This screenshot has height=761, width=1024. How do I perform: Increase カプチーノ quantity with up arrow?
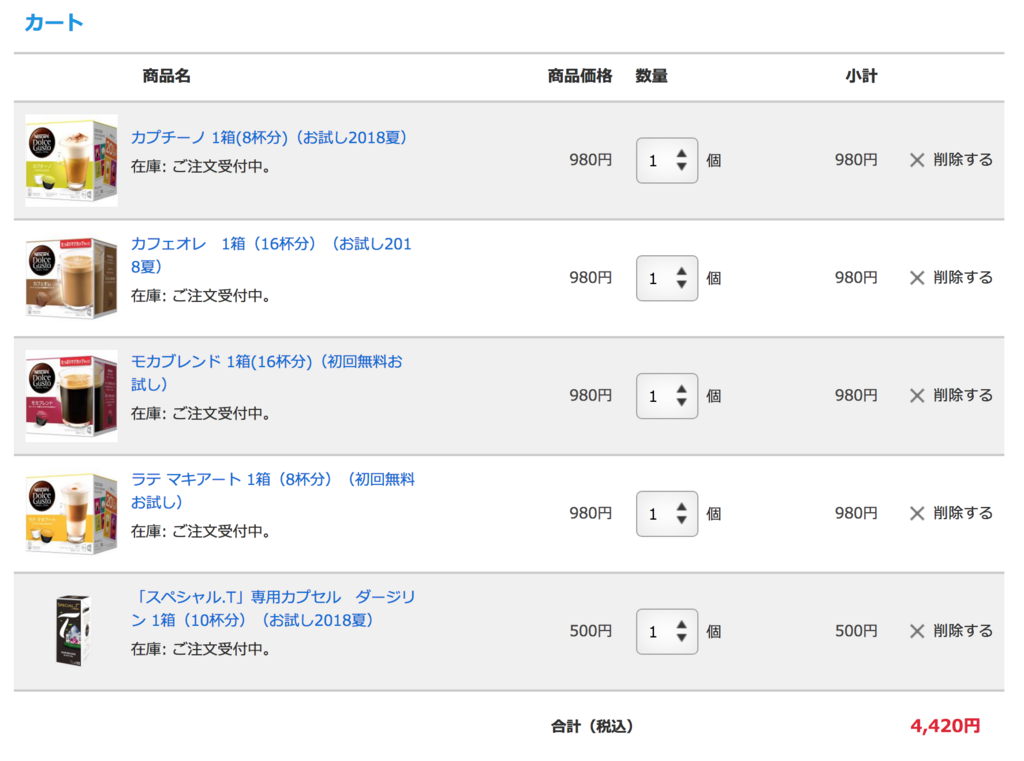click(x=682, y=154)
